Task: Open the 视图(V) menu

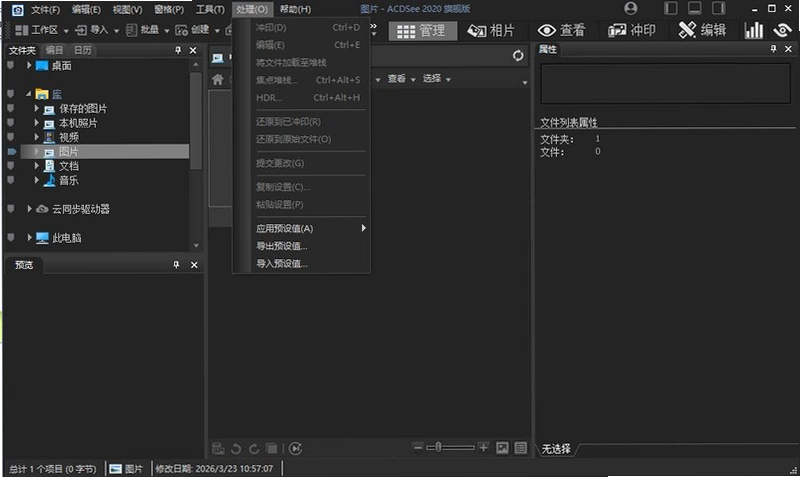Action: [x=127, y=9]
